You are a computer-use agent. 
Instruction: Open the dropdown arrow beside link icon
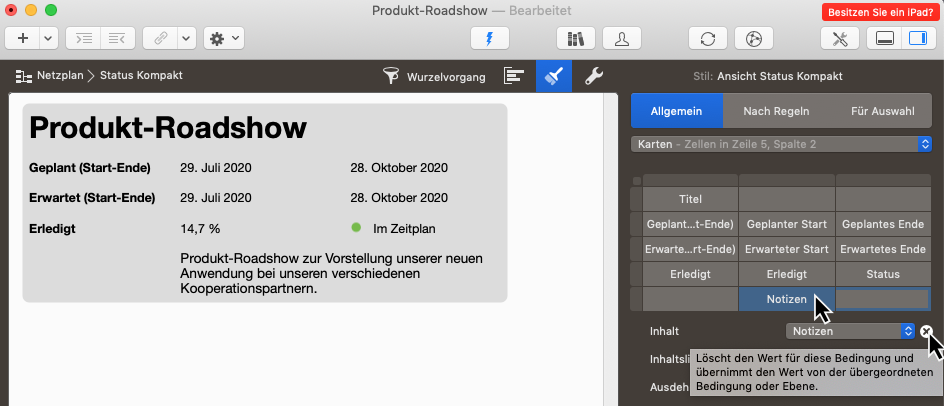click(x=186, y=39)
